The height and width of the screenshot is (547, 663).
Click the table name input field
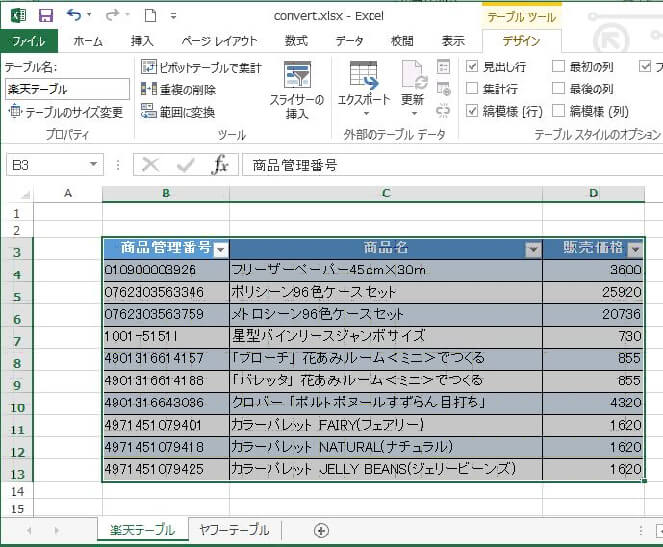[x=67, y=88]
